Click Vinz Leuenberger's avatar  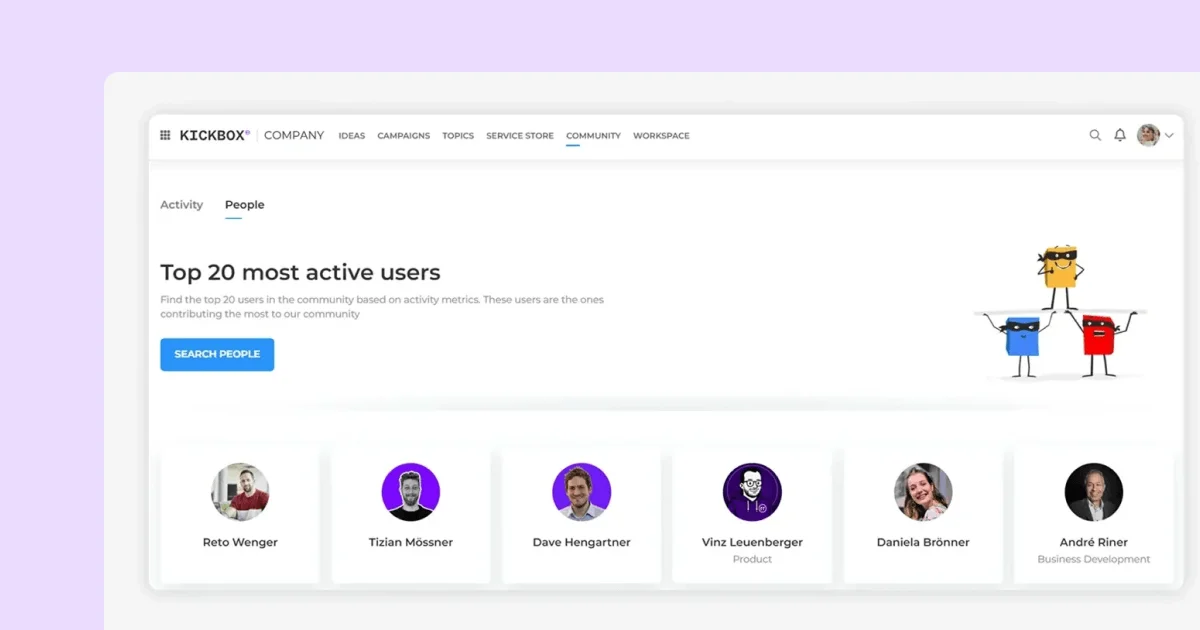pos(752,491)
